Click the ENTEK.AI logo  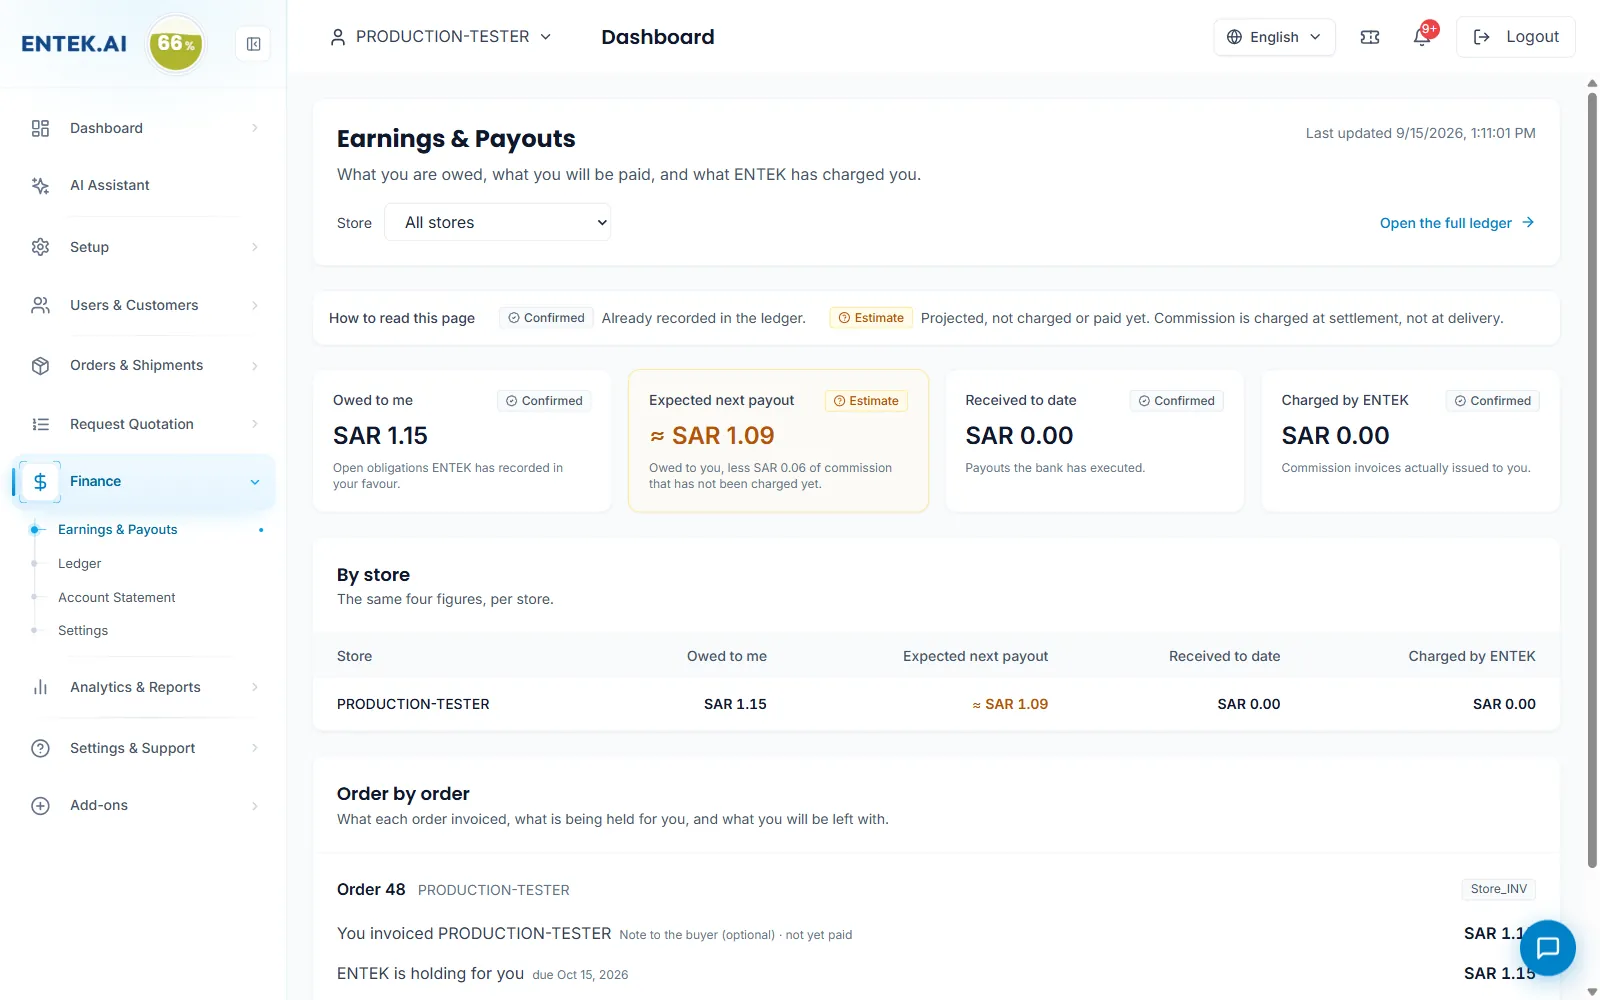coord(74,44)
